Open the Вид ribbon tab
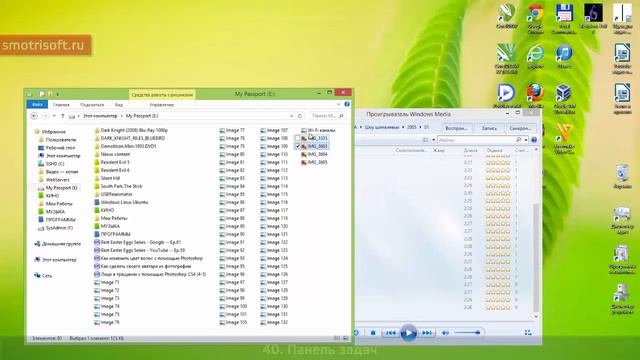Screen dimensions: 640x360 pyautogui.click(x=119, y=105)
